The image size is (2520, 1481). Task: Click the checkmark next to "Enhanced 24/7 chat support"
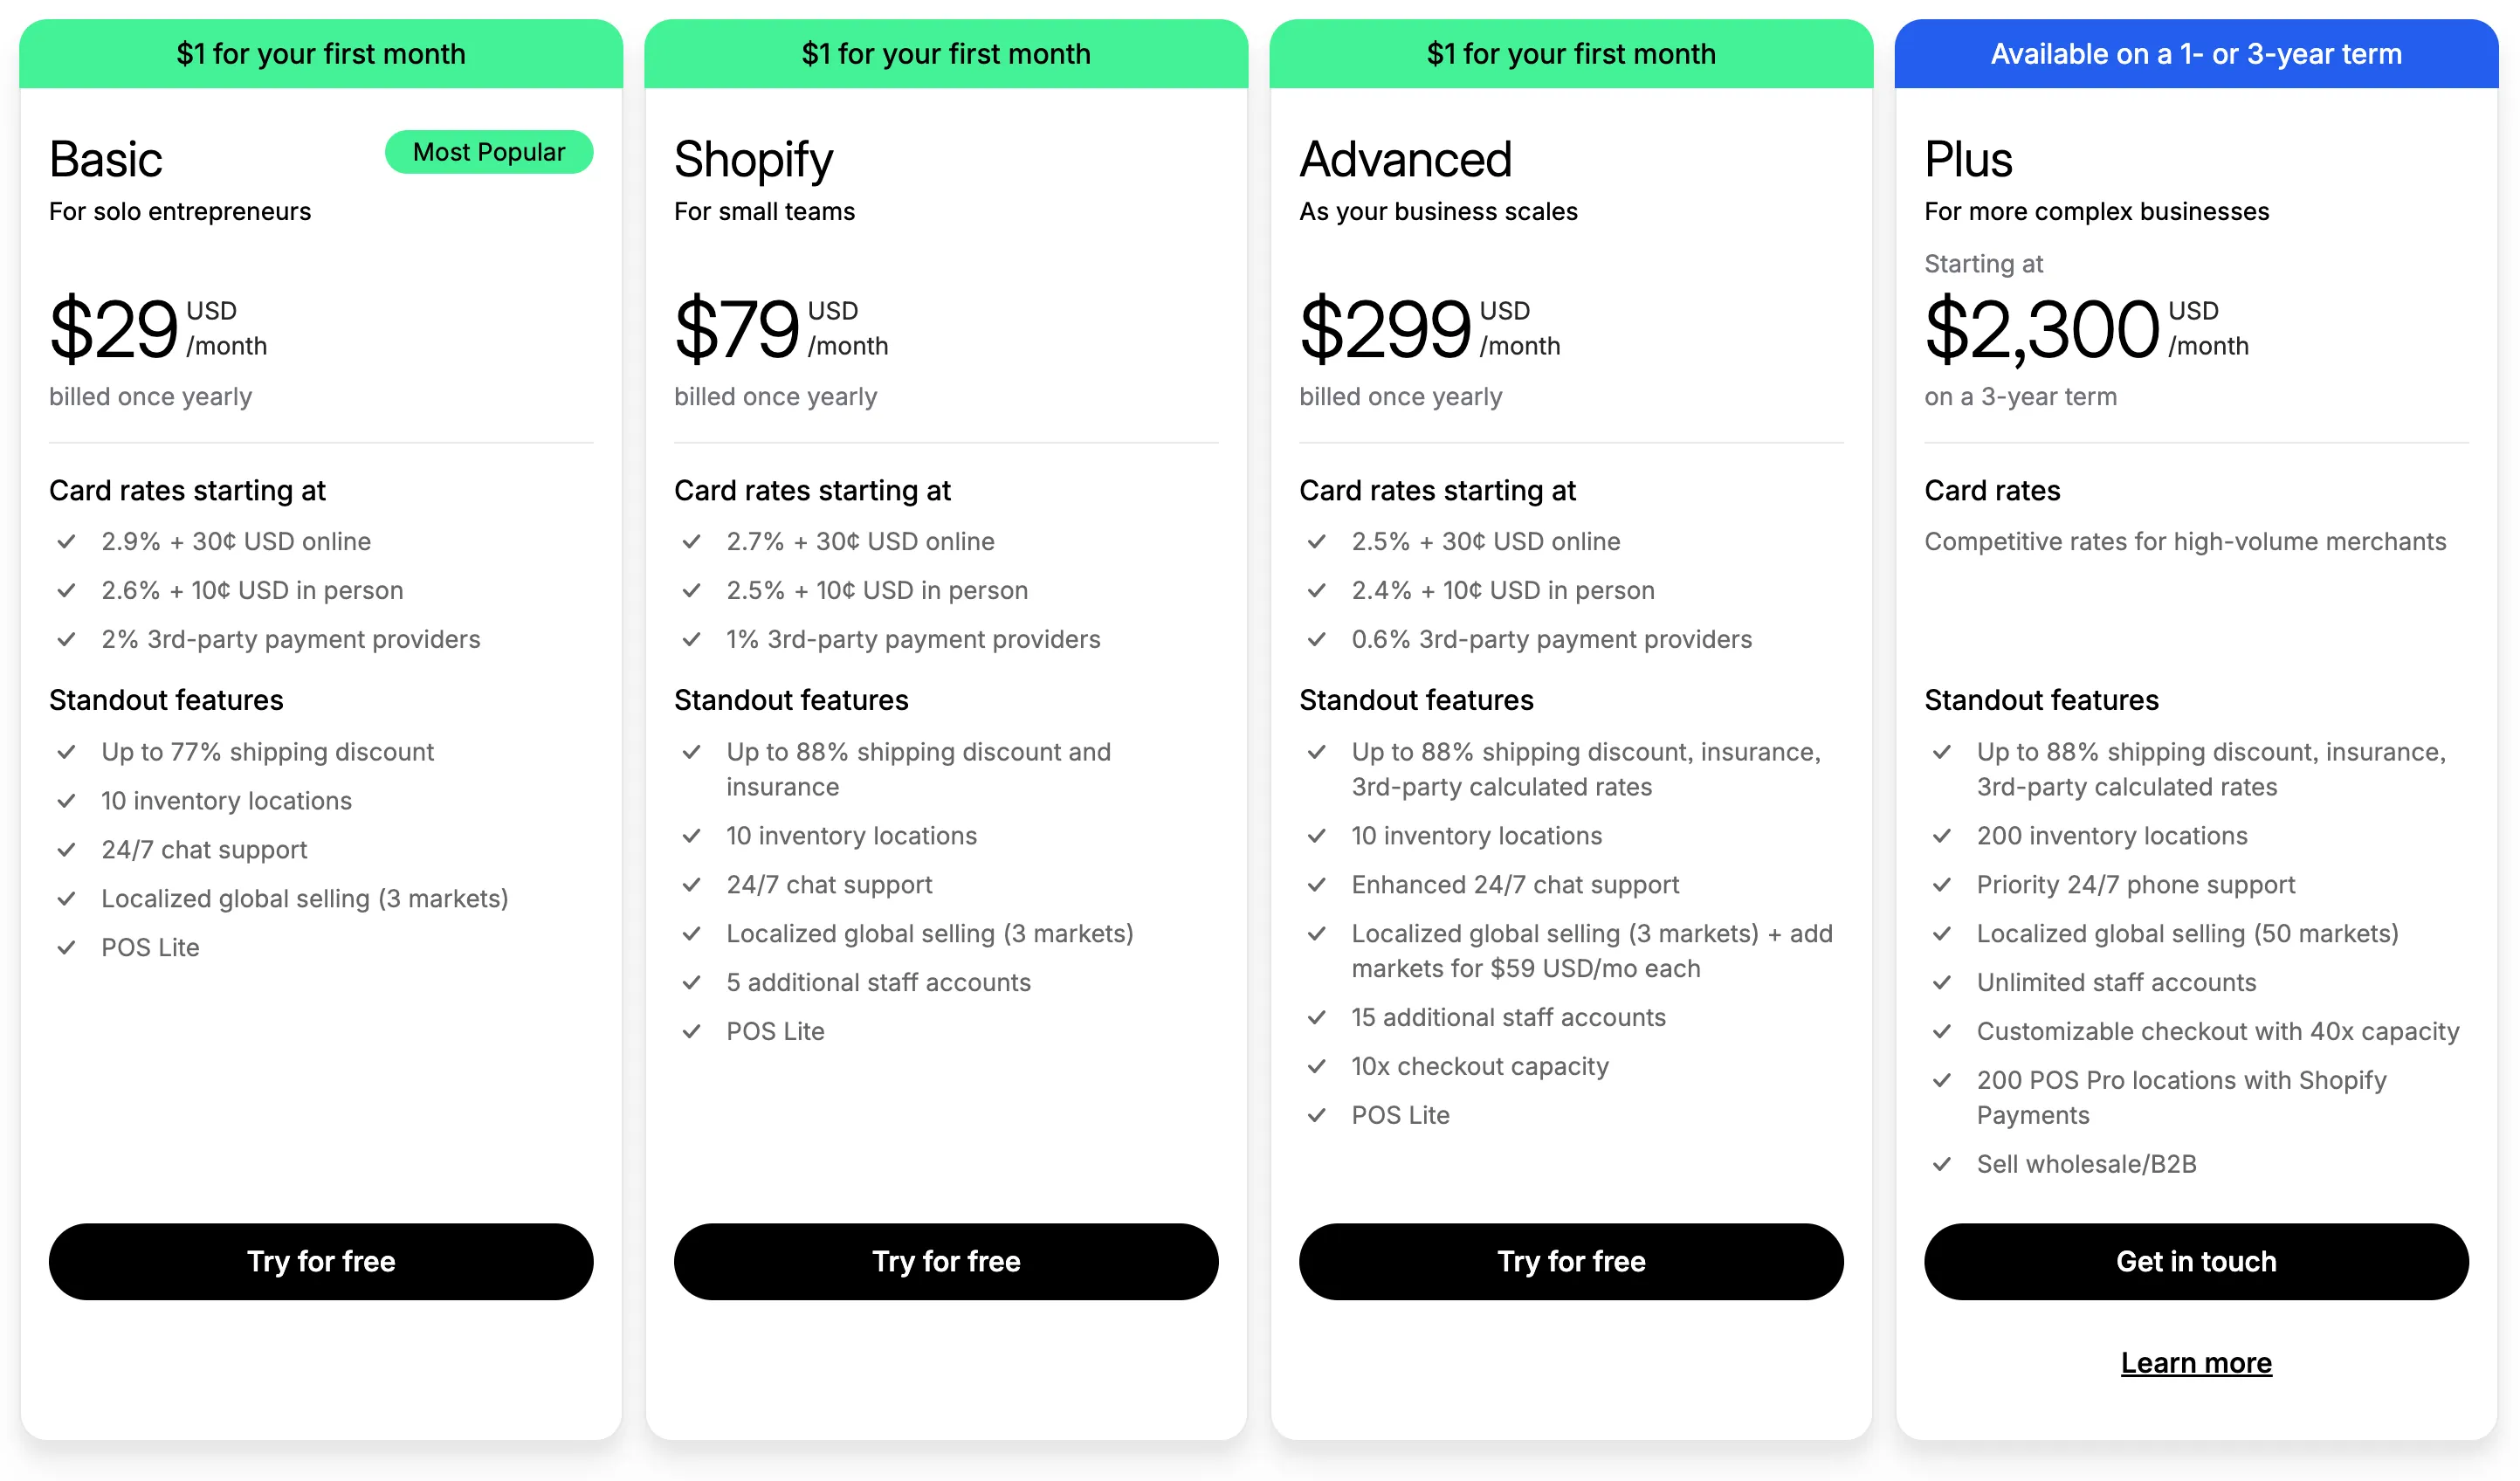[1318, 884]
